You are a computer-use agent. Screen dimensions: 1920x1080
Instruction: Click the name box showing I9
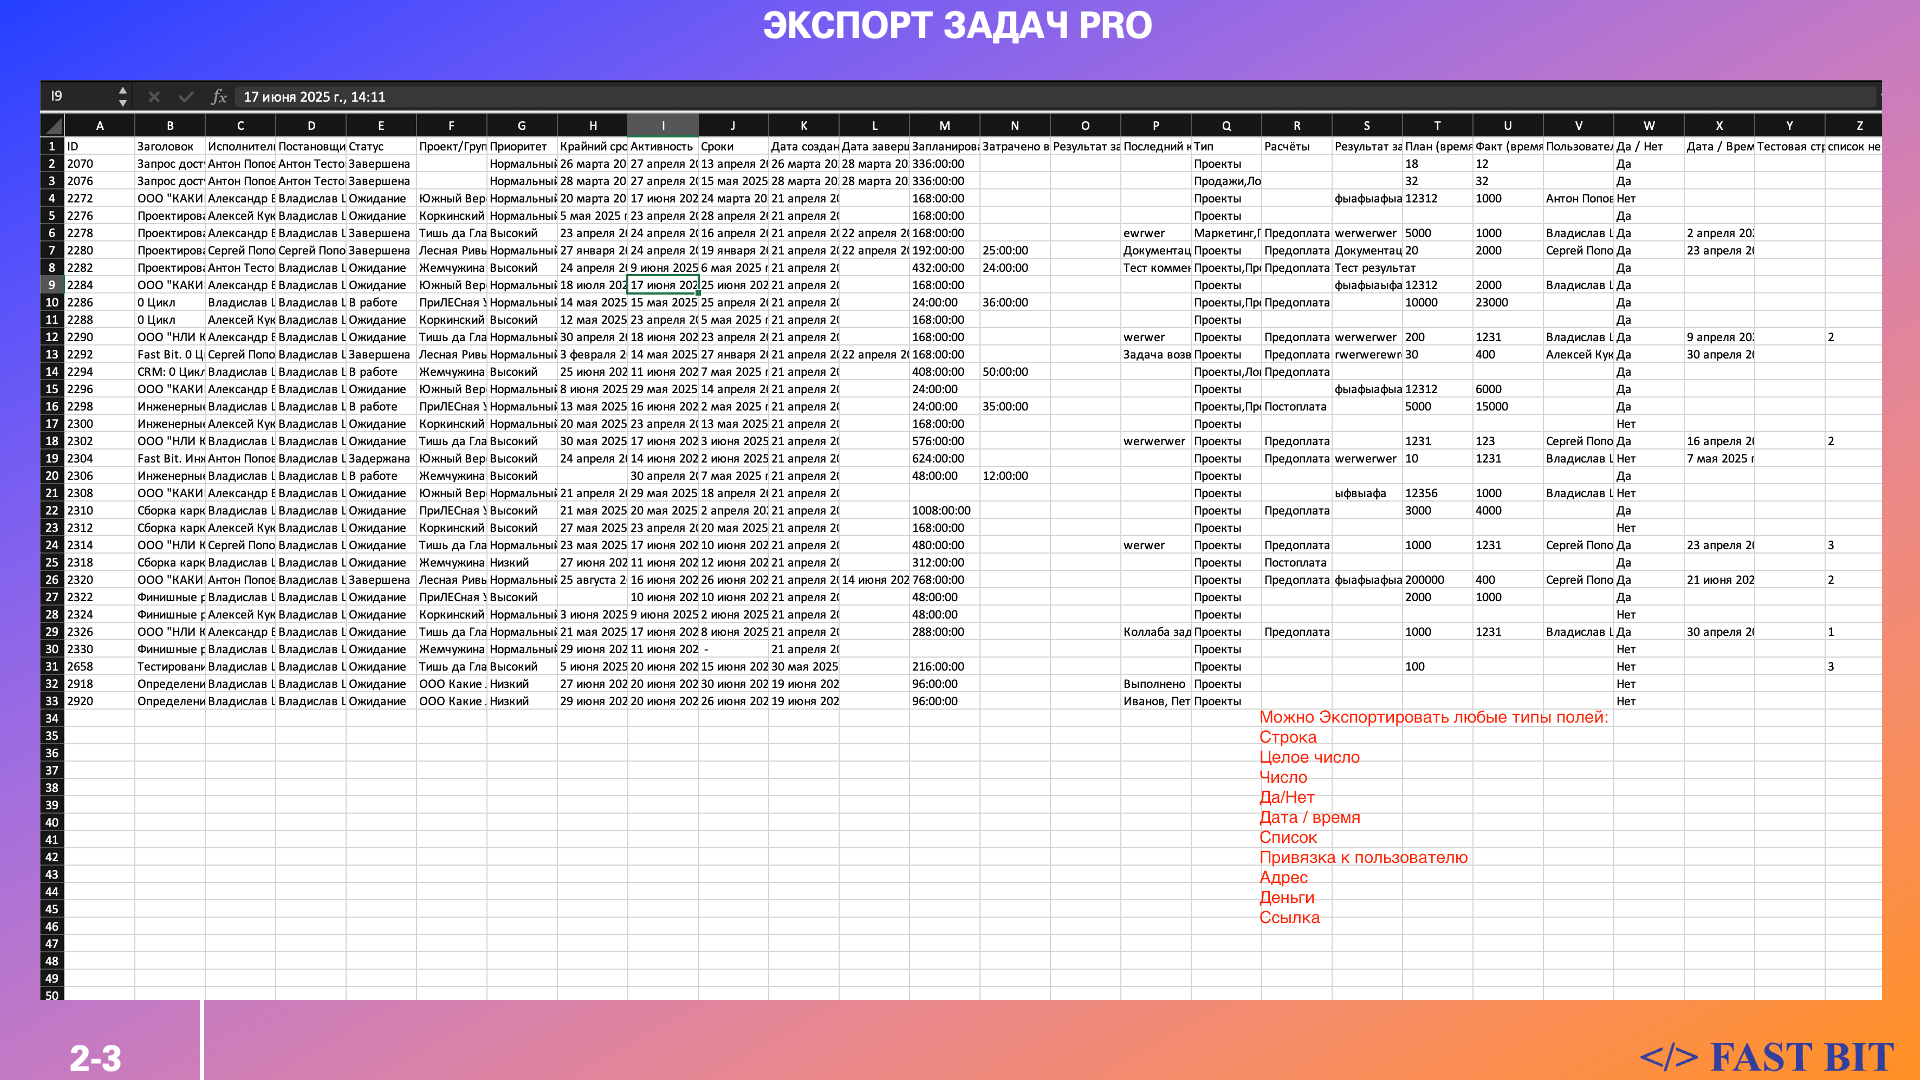point(80,97)
